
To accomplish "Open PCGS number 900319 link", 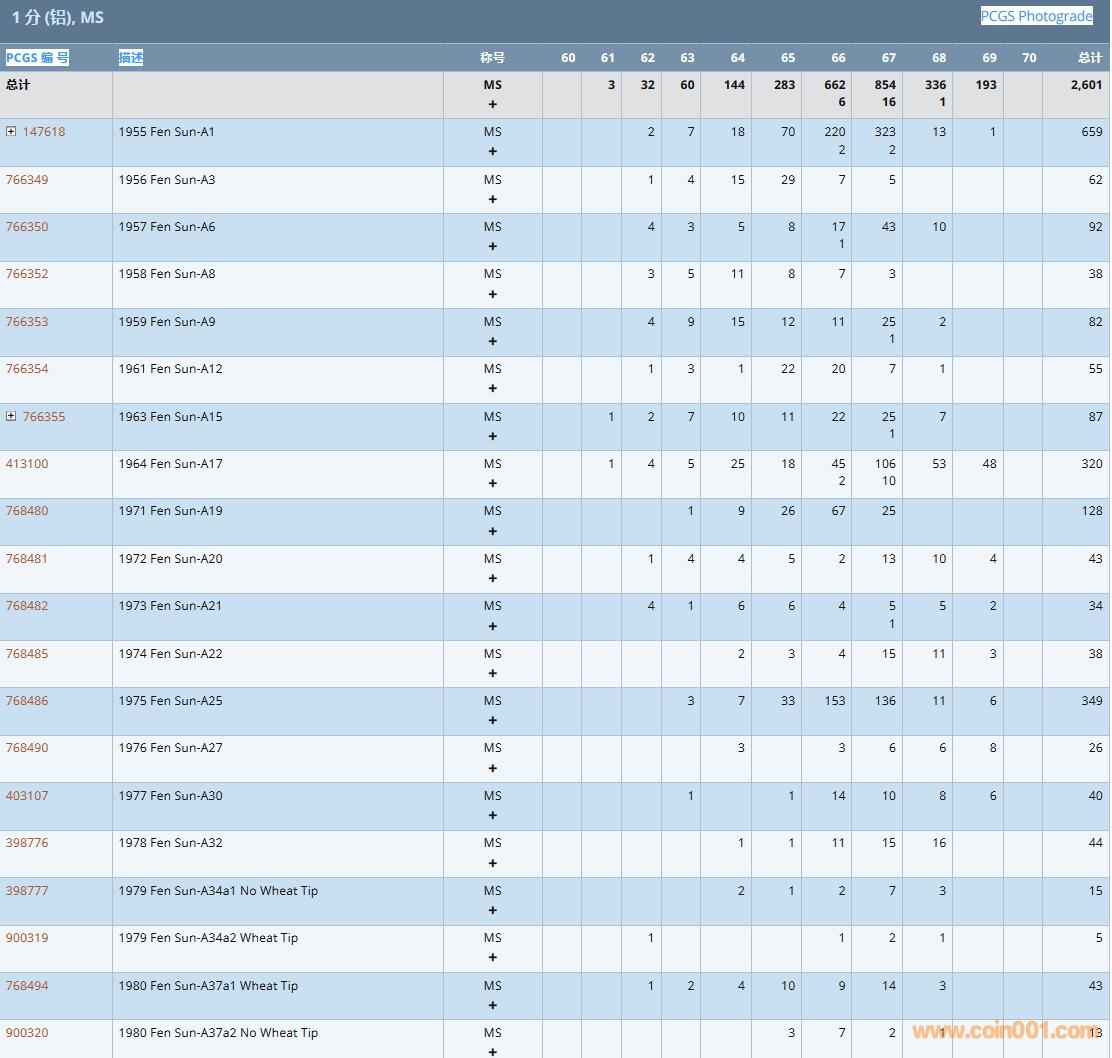I will tap(27, 938).
